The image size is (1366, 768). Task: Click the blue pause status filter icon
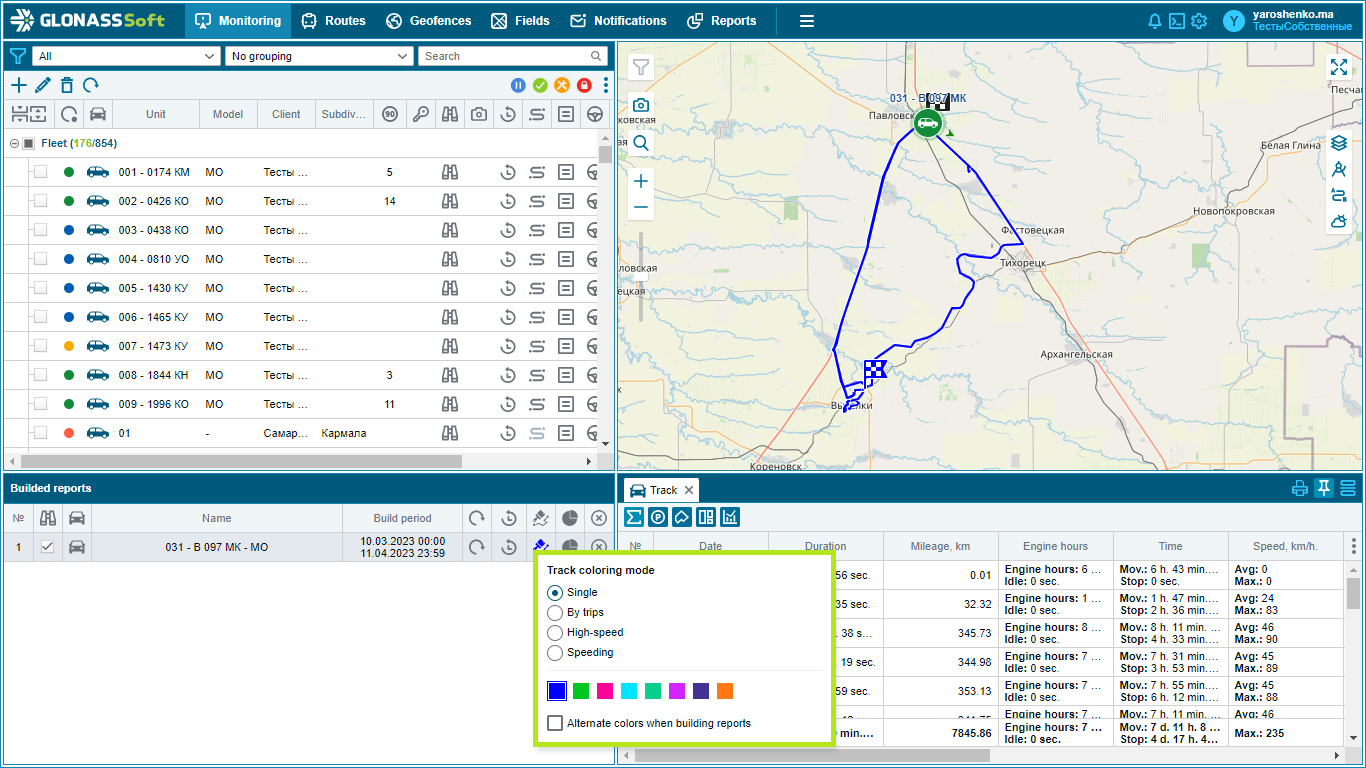click(x=518, y=86)
